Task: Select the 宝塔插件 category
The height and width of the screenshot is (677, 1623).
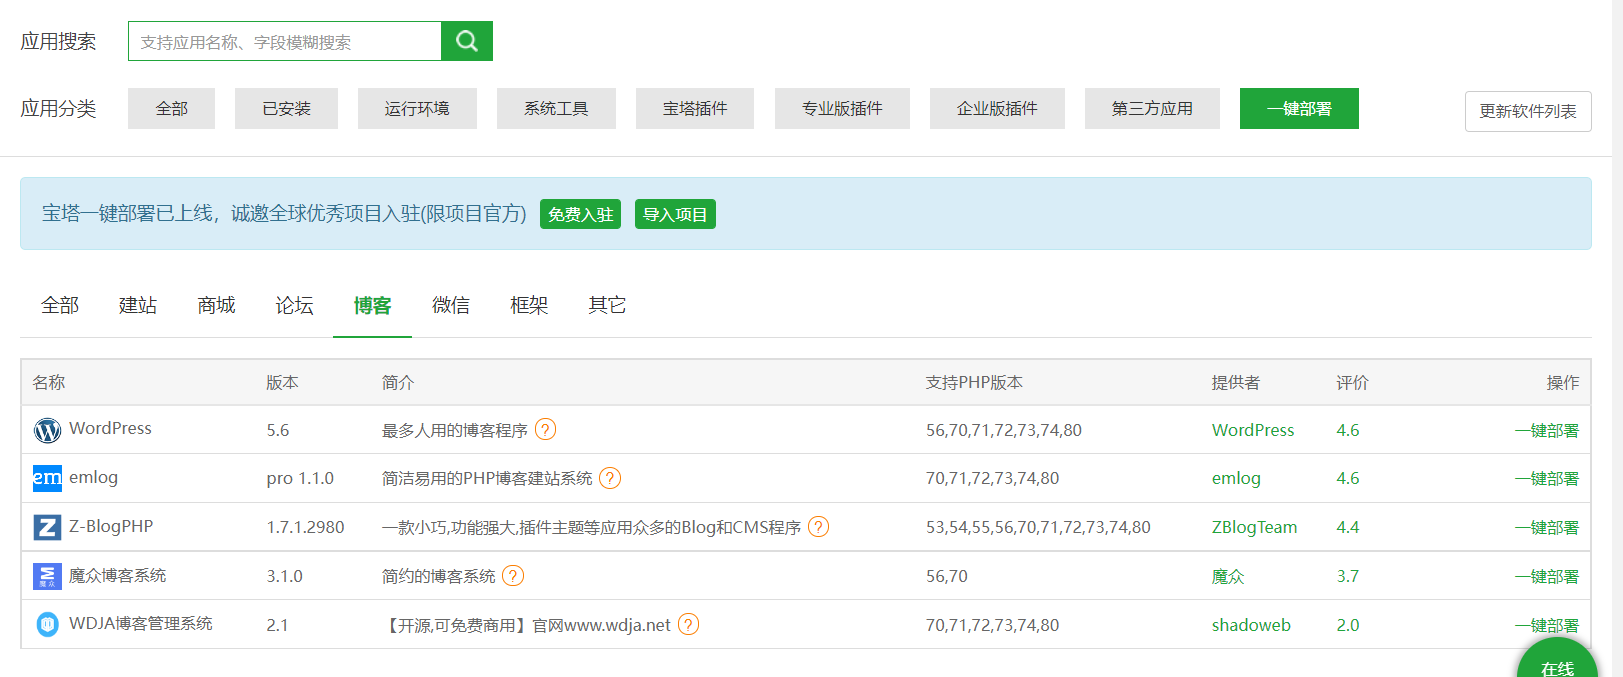Action: click(x=695, y=108)
